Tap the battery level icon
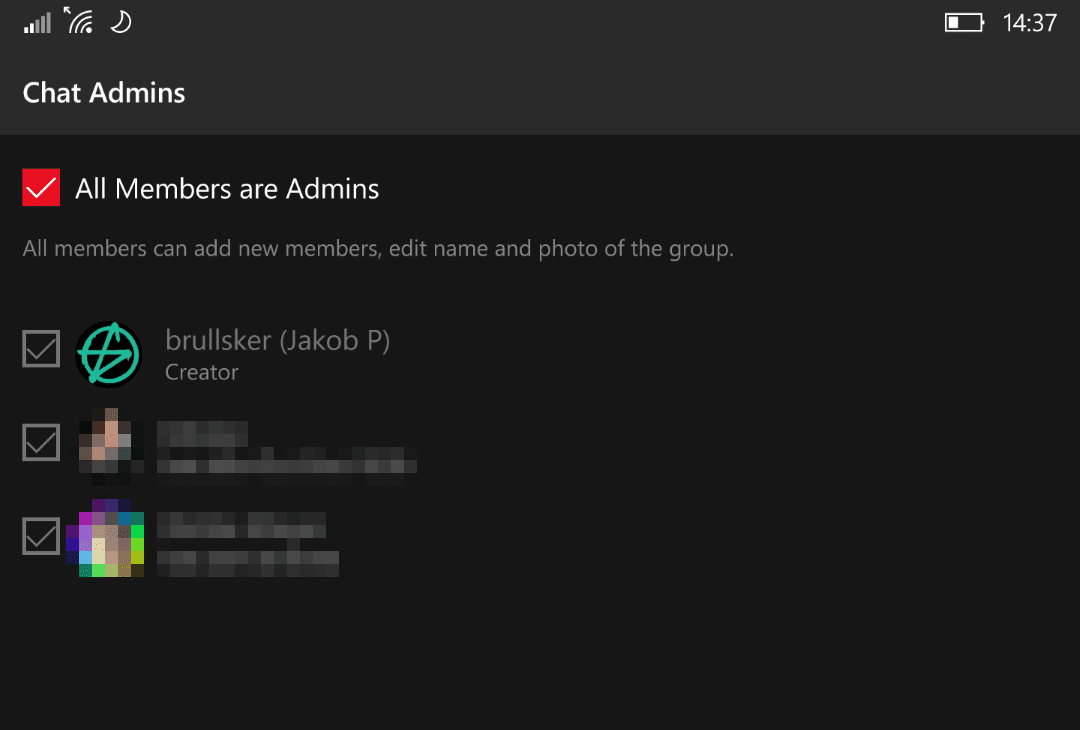This screenshot has height=730, width=1080. point(964,23)
